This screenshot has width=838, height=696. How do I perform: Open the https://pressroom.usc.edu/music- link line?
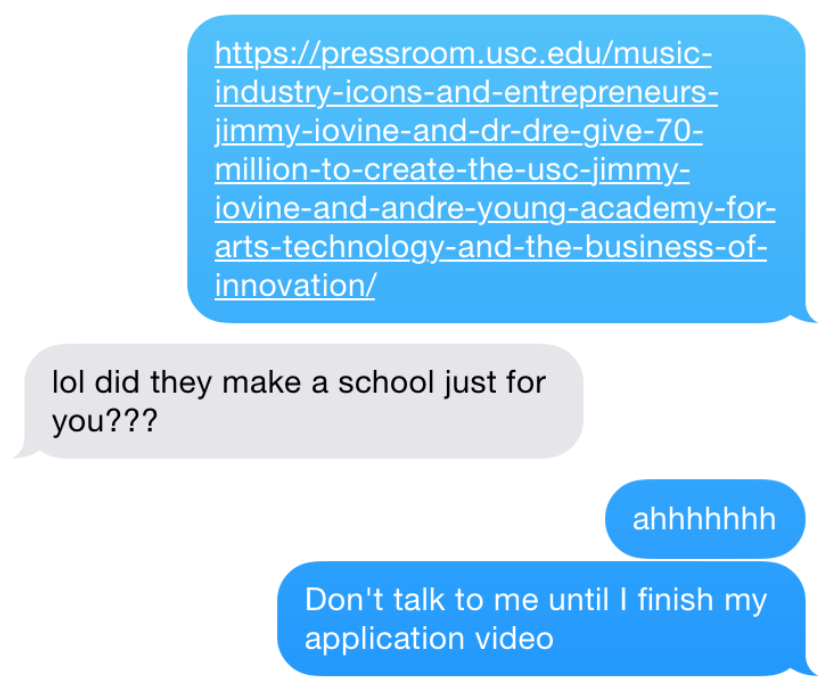(x=463, y=54)
